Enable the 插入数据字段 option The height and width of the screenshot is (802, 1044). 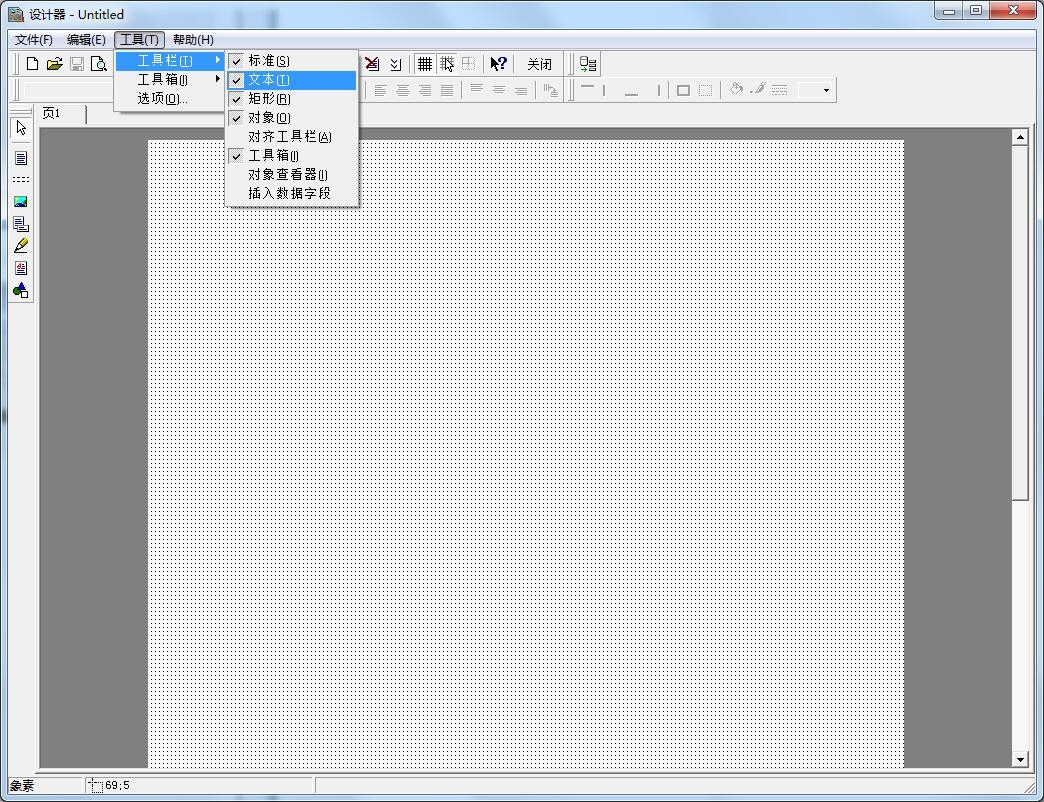point(292,193)
